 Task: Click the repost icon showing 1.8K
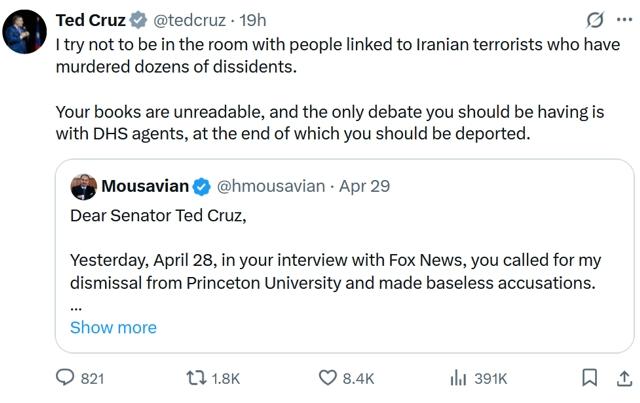point(213,378)
